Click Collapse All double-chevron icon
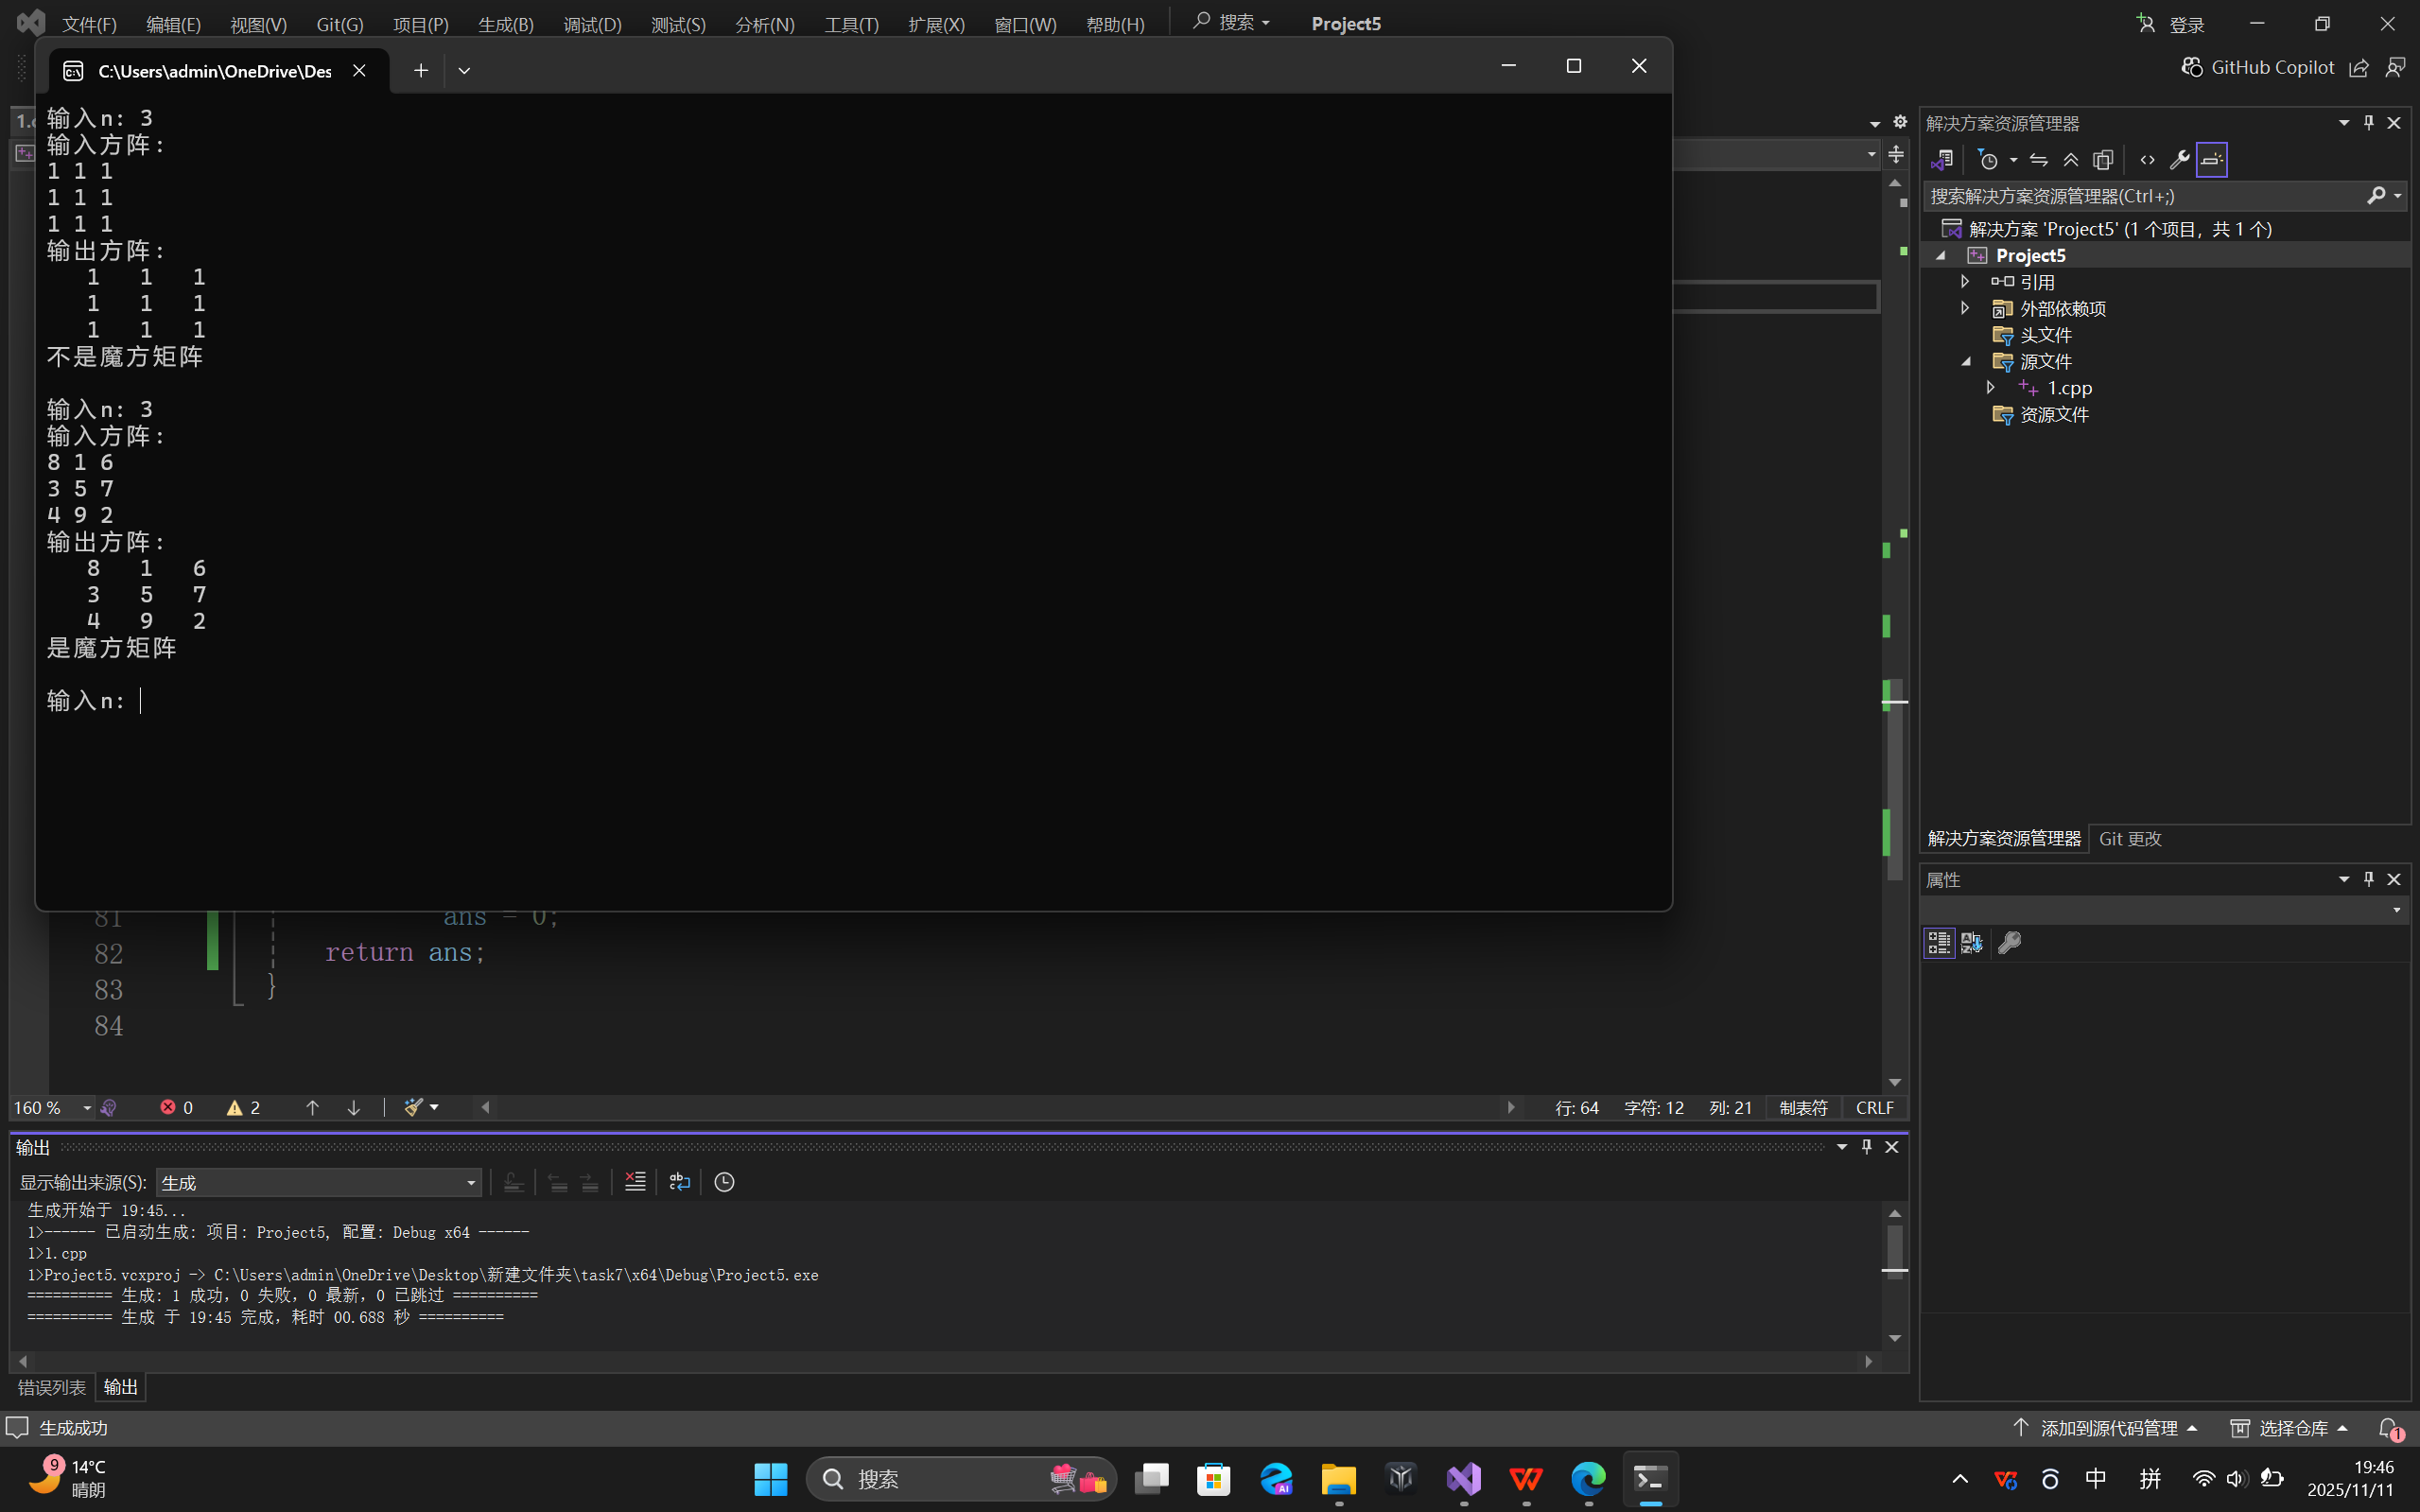The image size is (2420, 1512). click(2071, 160)
